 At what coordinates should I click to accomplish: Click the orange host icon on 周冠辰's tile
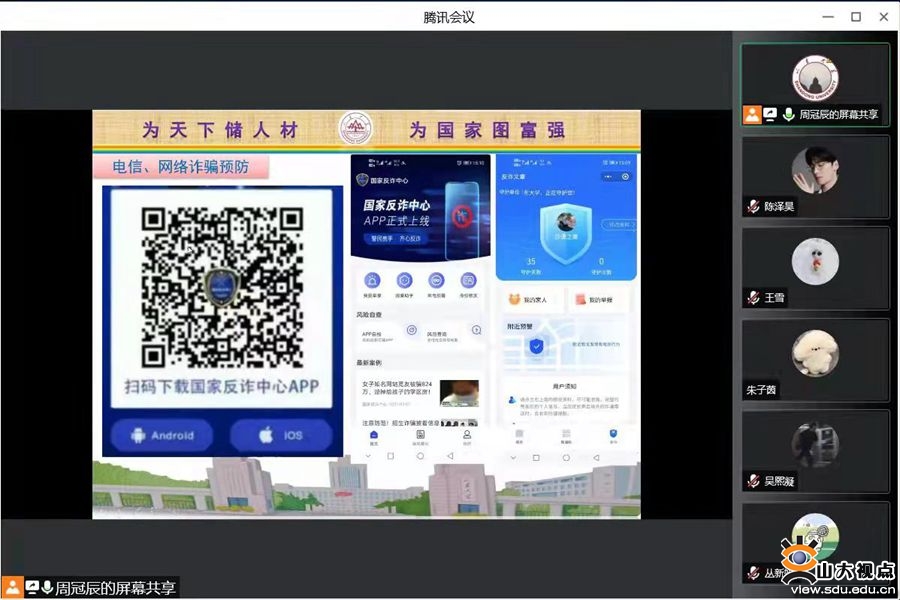pos(752,115)
